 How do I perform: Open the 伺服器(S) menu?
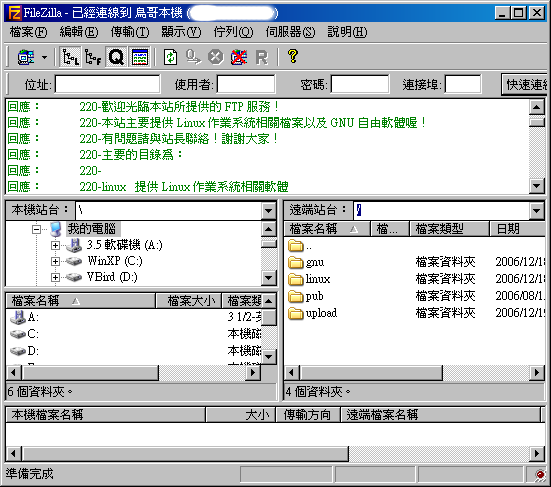click(290, 32)
